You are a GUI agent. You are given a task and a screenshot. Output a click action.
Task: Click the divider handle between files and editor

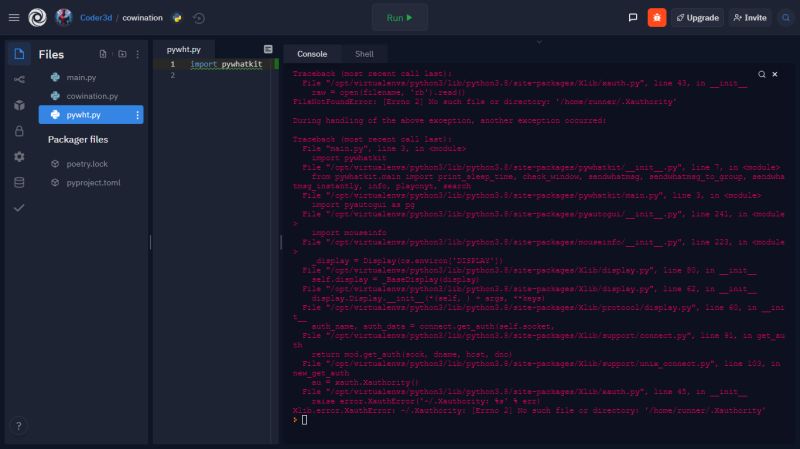(150, 242)
